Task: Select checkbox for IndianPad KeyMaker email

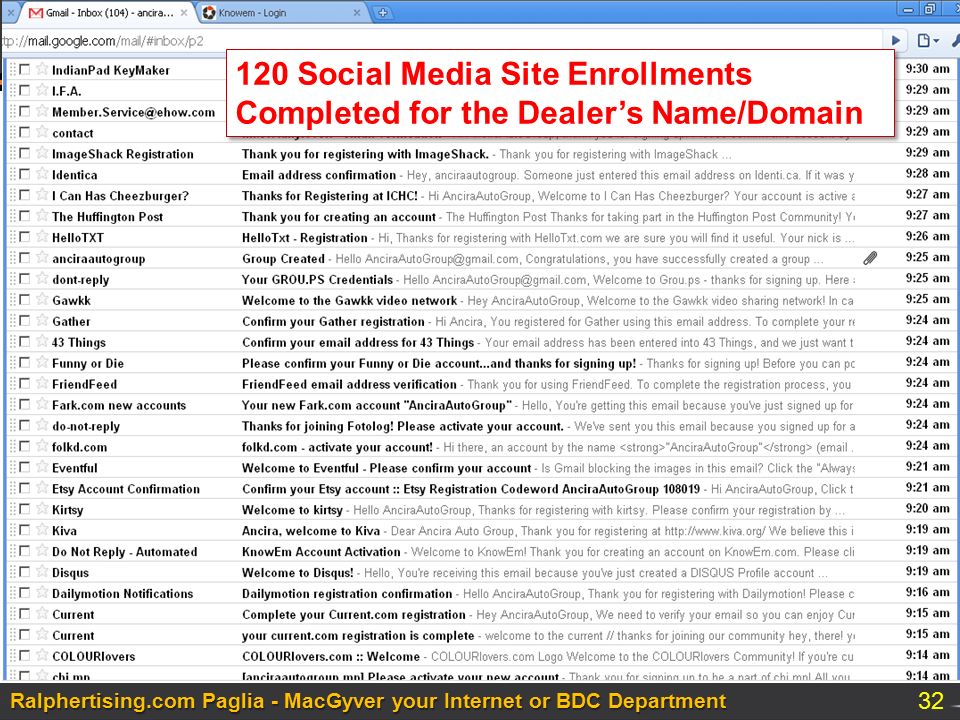Action: 24,69
